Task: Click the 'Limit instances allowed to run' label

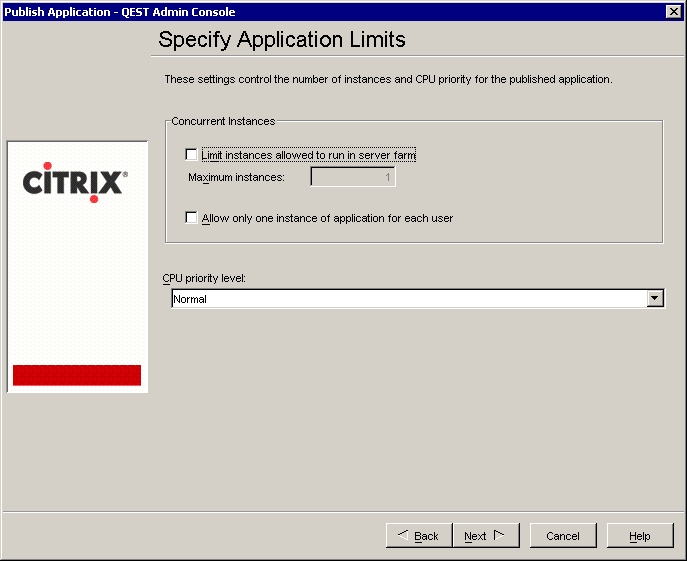Action: click(308, 155)
